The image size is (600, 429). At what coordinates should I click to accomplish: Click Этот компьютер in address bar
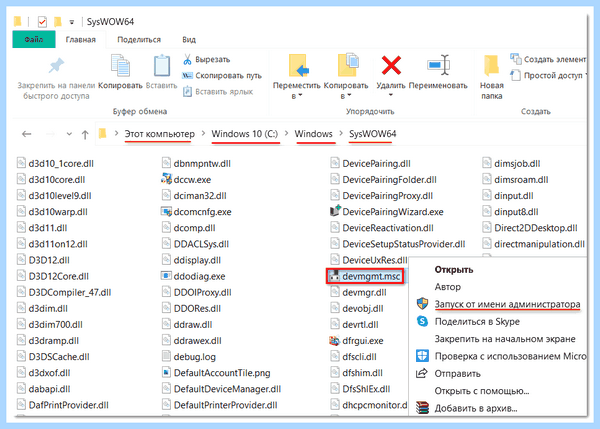coord(160,134)
